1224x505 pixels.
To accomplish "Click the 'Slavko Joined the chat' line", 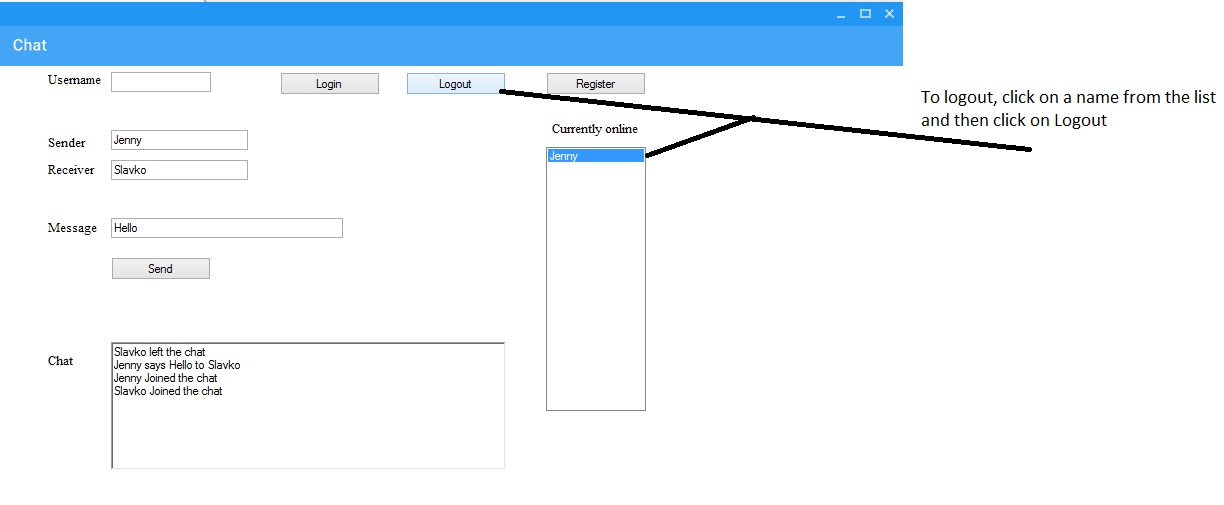I will (x=168, y=391).
